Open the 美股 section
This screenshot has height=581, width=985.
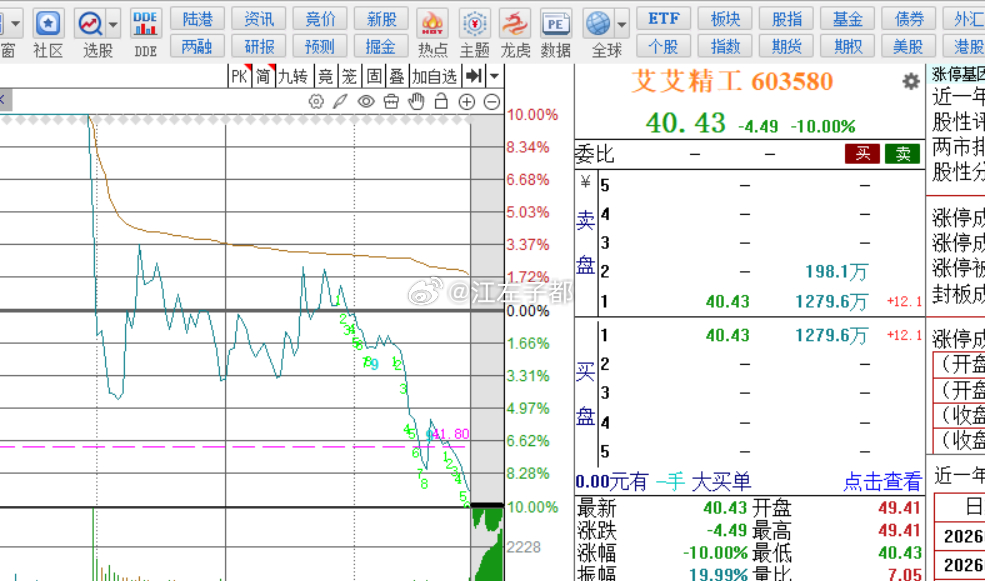point(909,46)
